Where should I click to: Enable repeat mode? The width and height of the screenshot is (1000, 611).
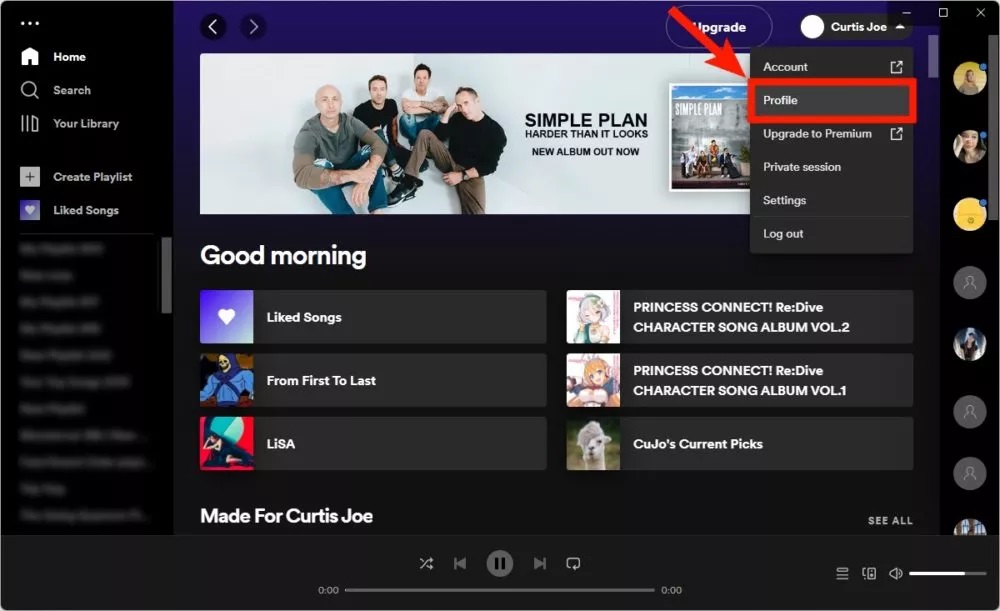pyautogui.click(x=573, y=563)
